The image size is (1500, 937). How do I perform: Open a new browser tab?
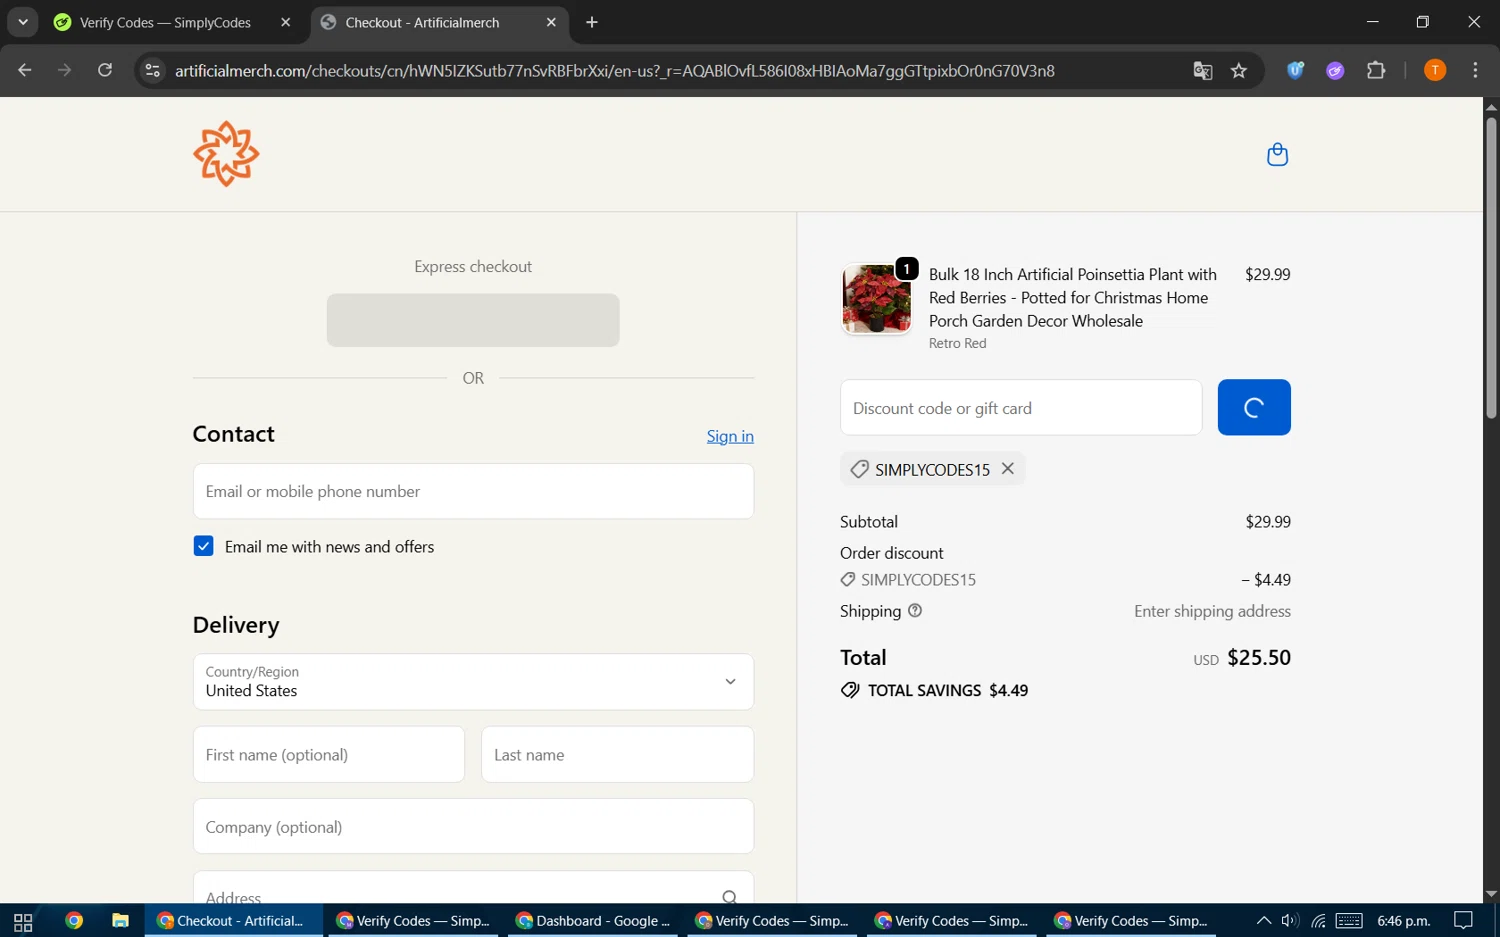pos(592,22)
